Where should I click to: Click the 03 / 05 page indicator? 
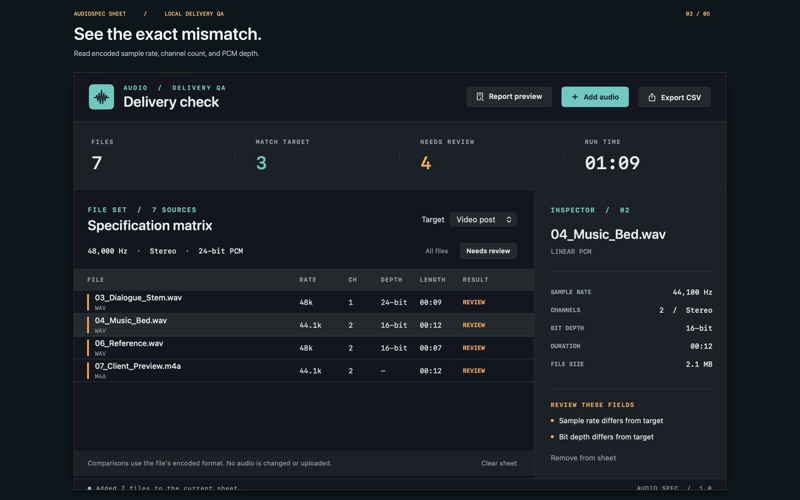(x=697, y=14)
